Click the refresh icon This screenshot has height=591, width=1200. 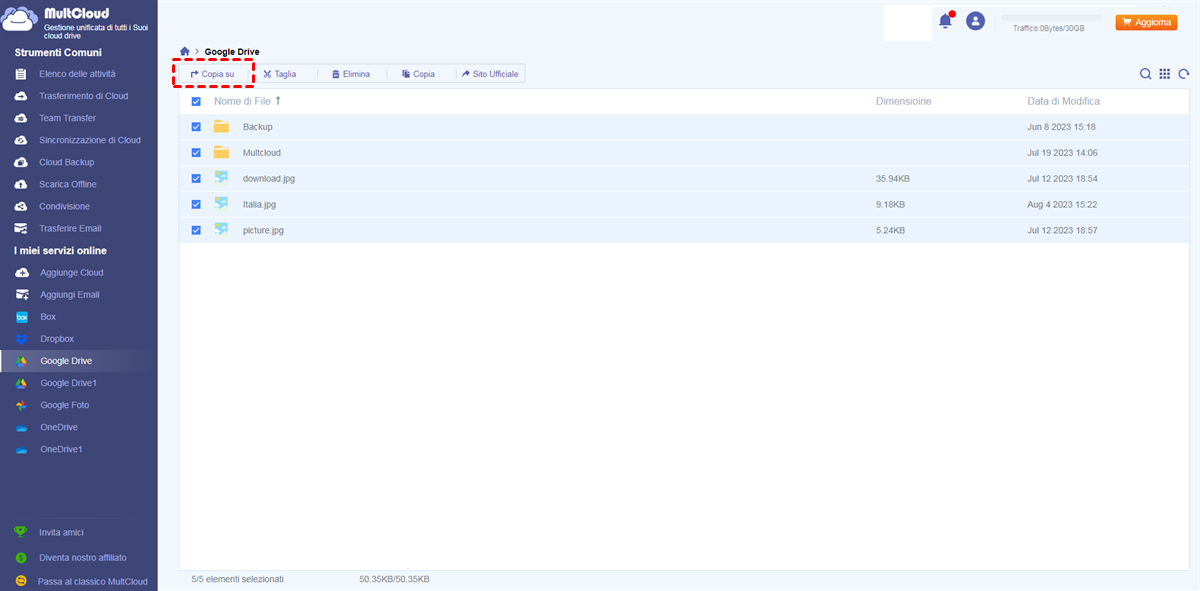[1184, 74]
